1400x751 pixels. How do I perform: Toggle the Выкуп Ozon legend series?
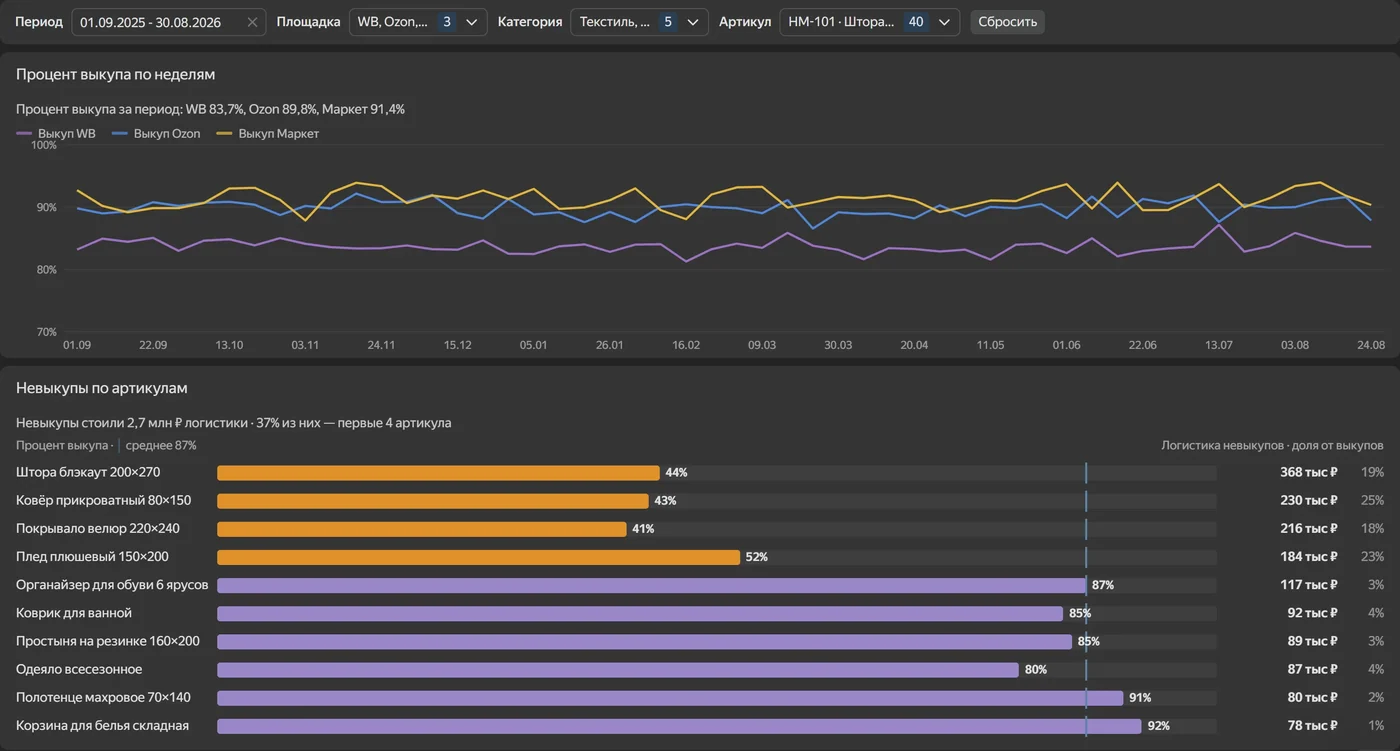coord(156,134)
